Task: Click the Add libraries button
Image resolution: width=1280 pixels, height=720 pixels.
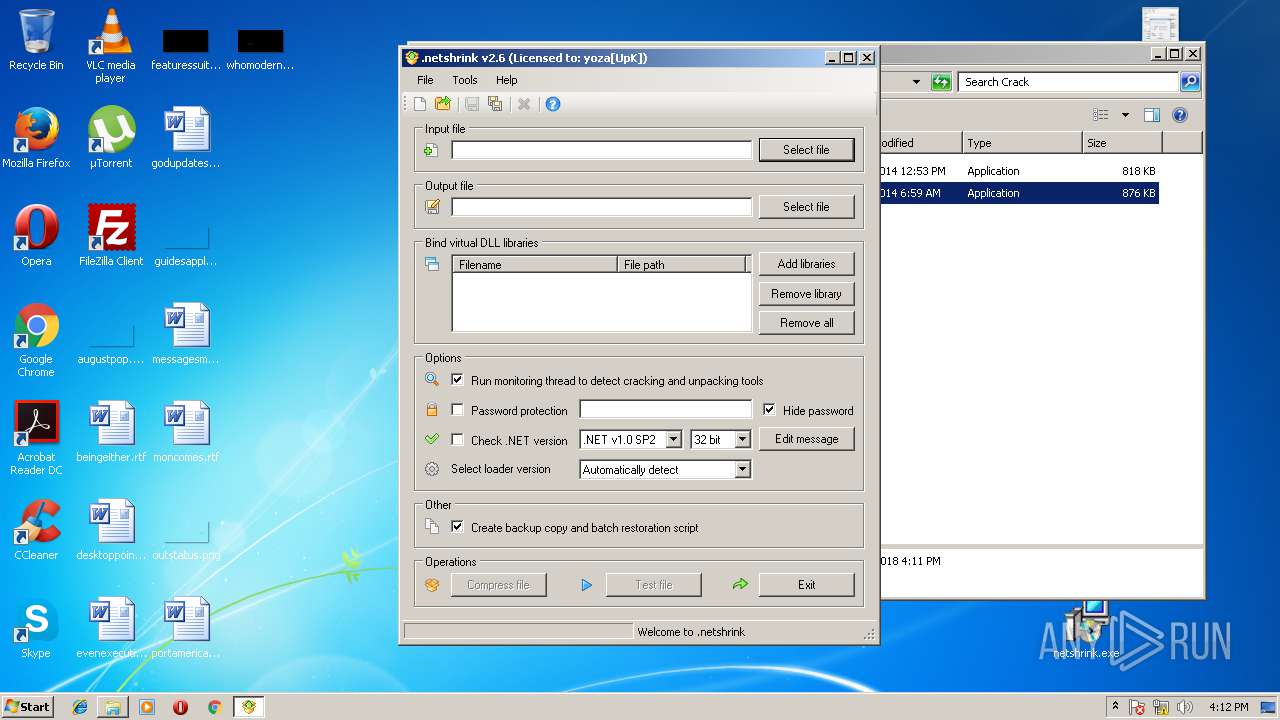Action: (x=806, y=264)
